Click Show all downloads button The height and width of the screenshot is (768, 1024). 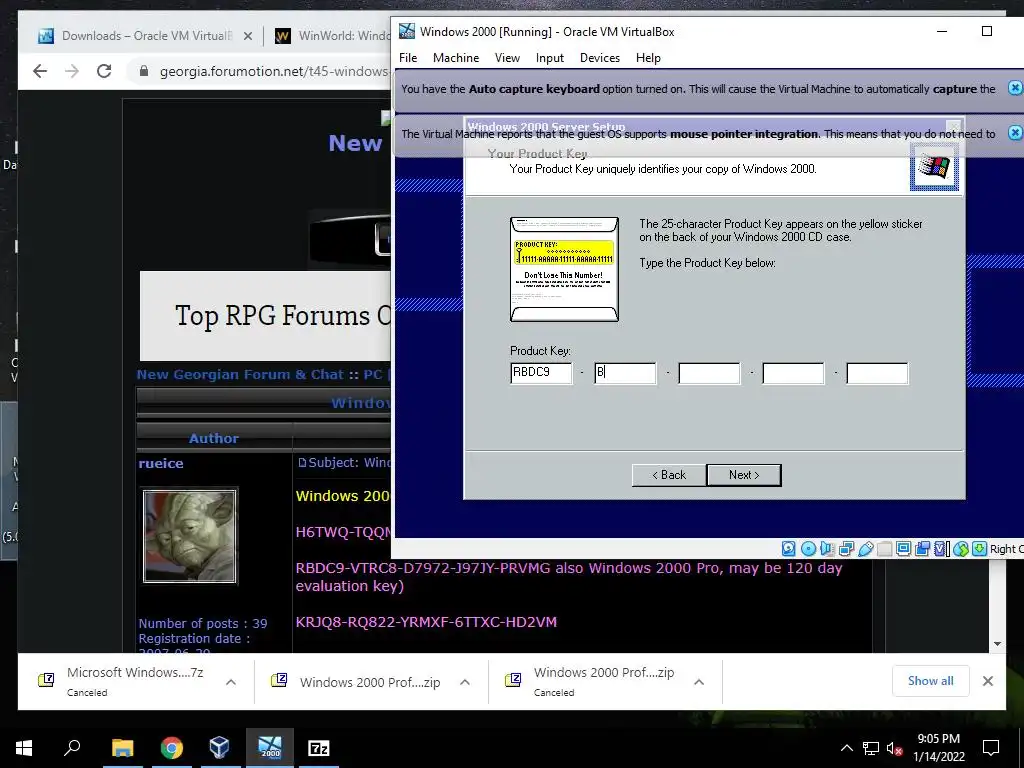[931, 681]
